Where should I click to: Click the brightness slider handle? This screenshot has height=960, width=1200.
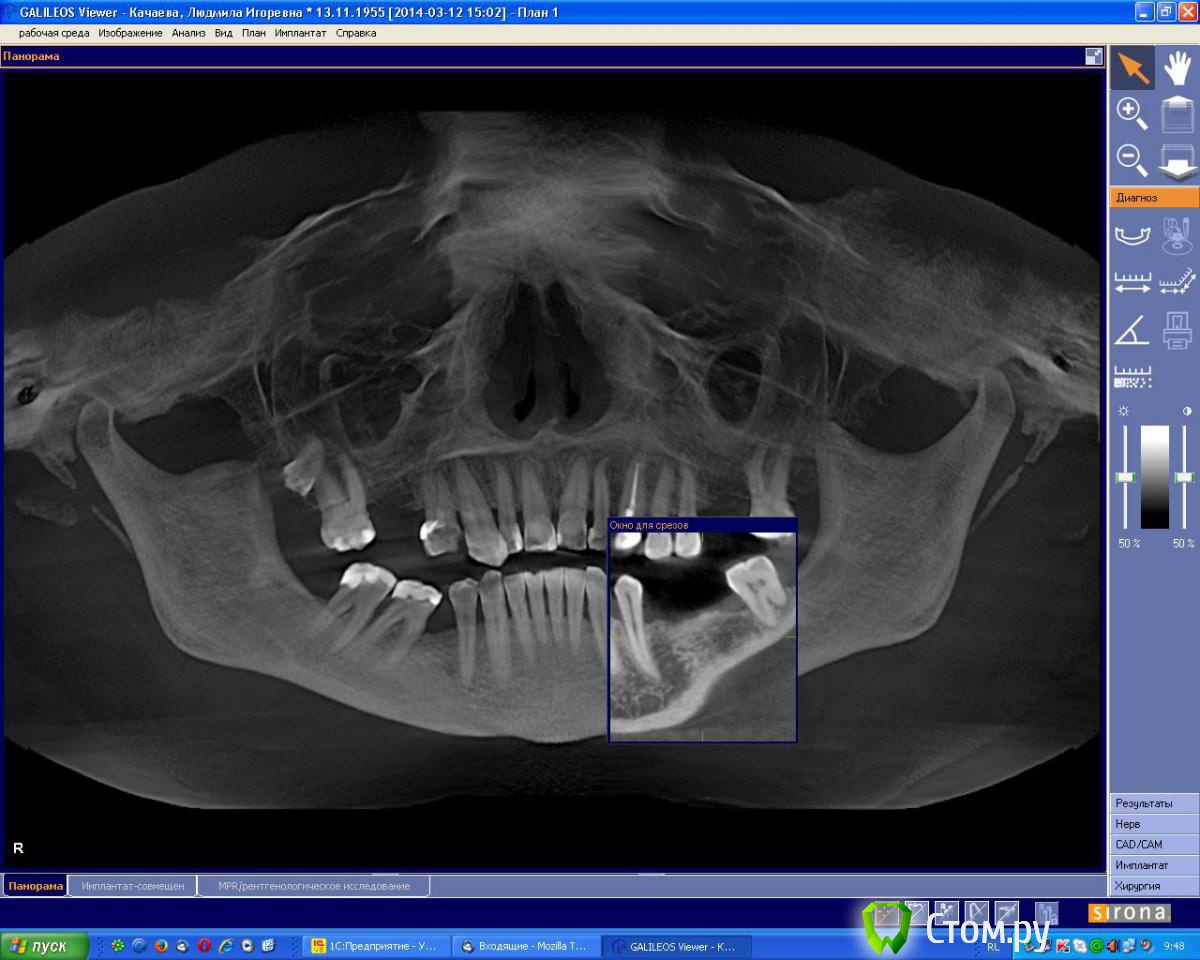click(x=1125, y=478)
